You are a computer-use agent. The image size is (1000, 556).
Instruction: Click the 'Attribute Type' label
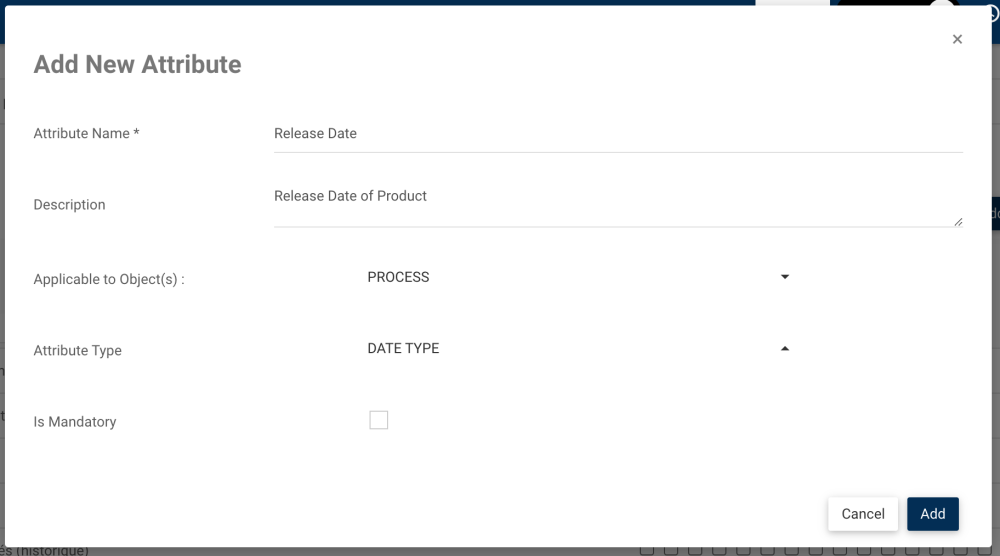pyautogui.click(x=77, y=351)
